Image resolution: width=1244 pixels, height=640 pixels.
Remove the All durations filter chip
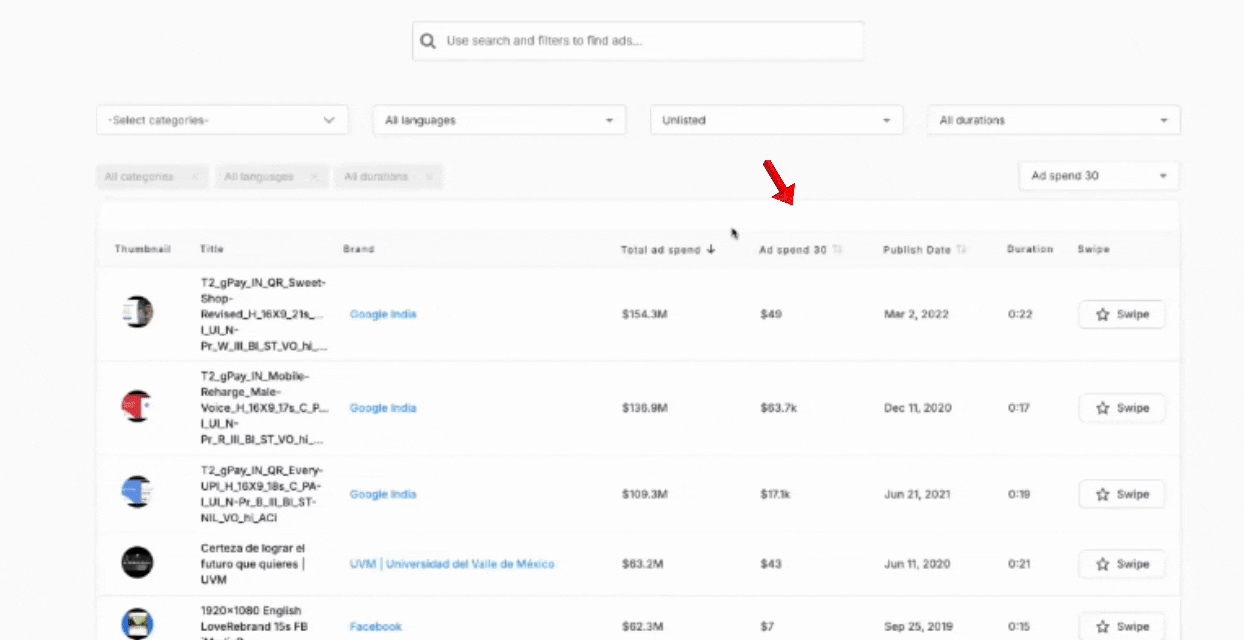429,177
